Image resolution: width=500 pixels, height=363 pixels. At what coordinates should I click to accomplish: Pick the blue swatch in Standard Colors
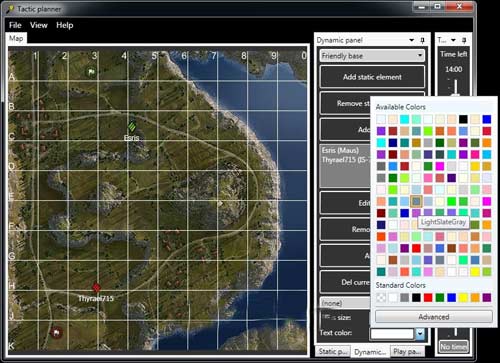click(451, 297)
